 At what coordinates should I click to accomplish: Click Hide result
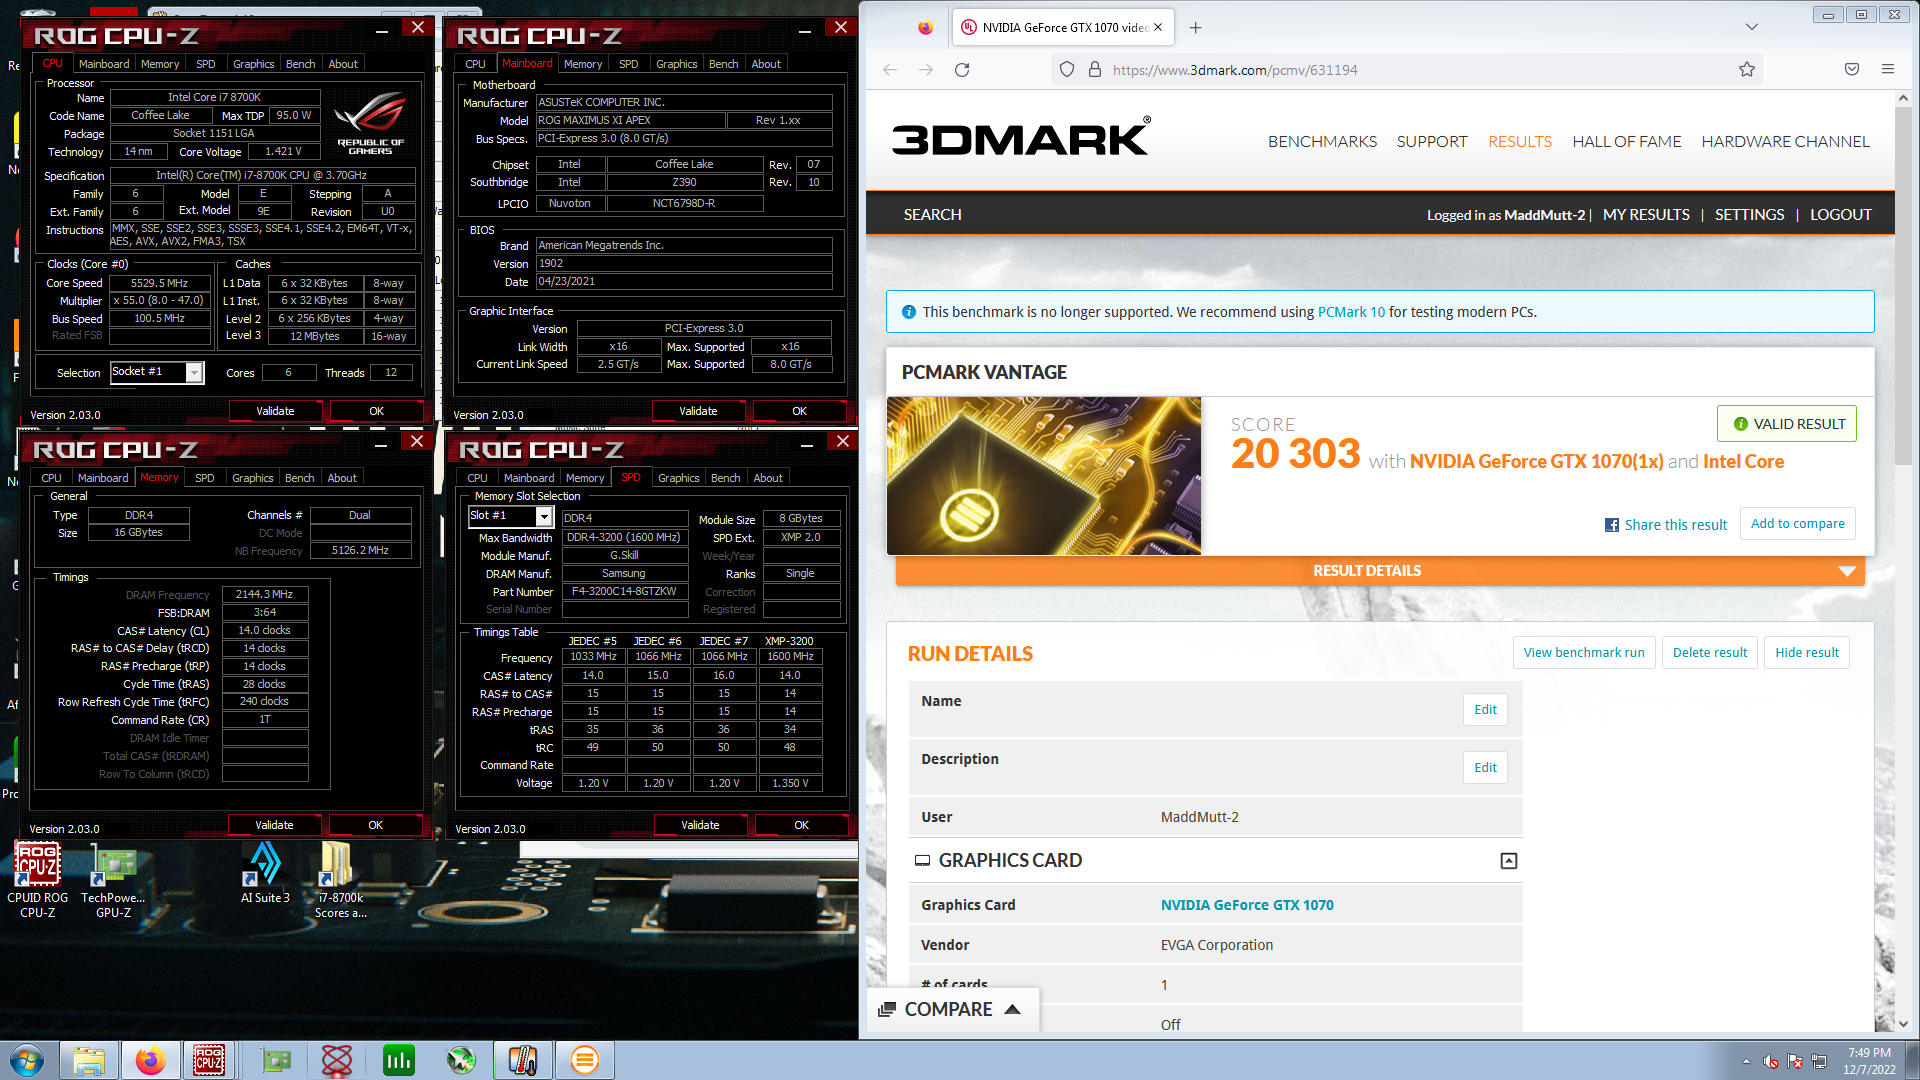1806,652
